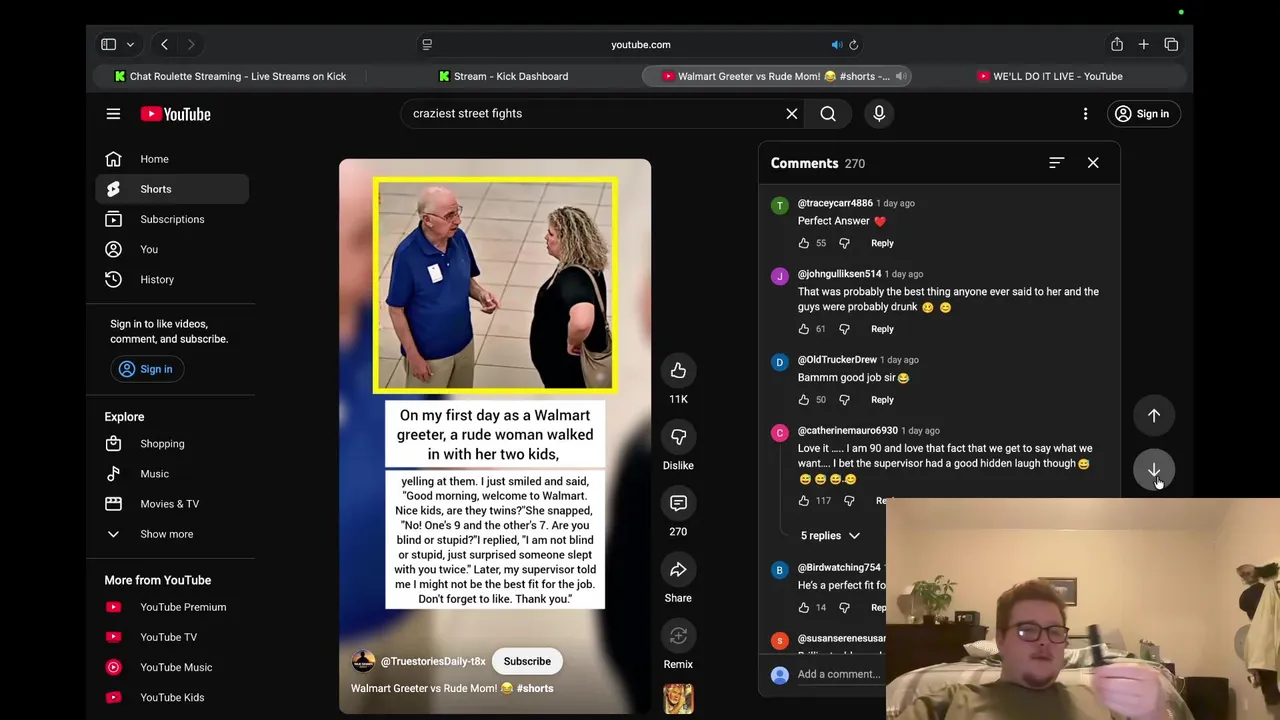Viewport: 1280px width, 720px height.
Task: Open History in sidebar
Action: point(172,279)
